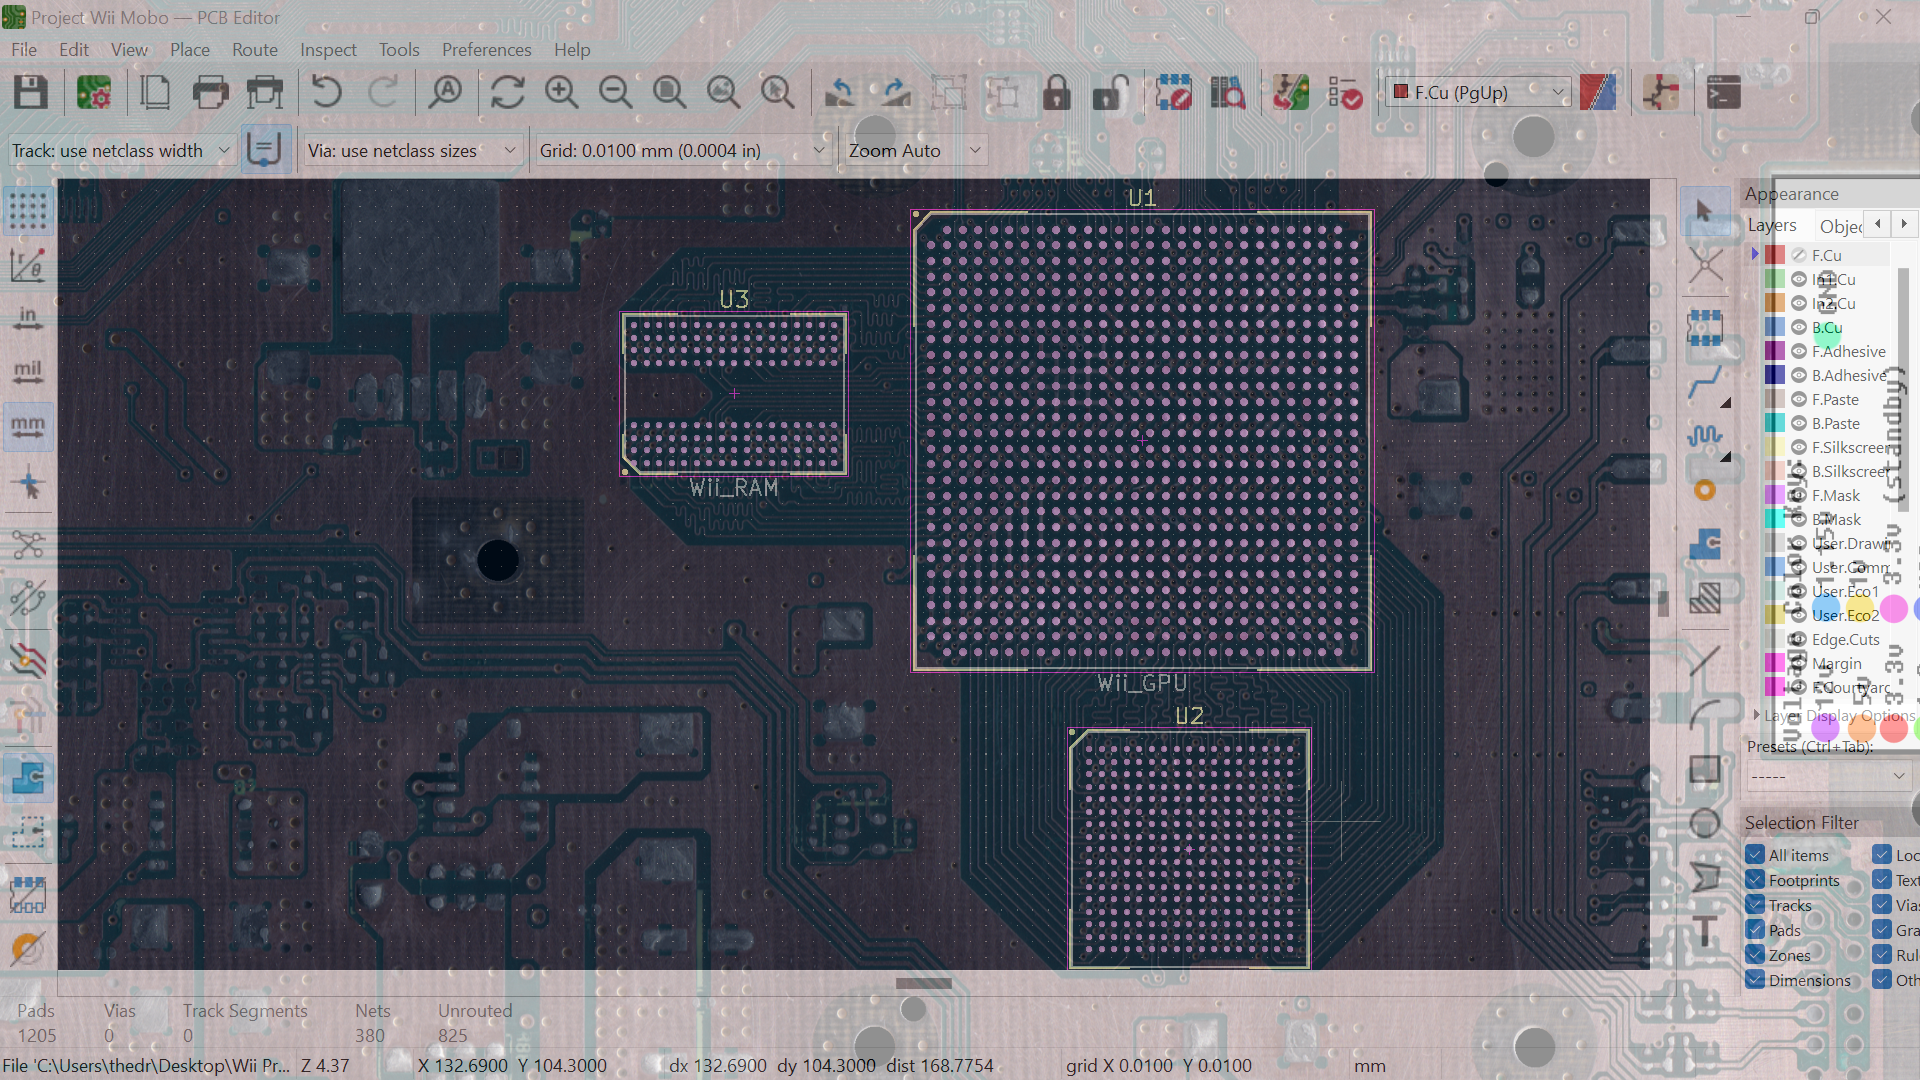
Task: Open the Footprint Library Browser icon
Action: (1228, 92)
